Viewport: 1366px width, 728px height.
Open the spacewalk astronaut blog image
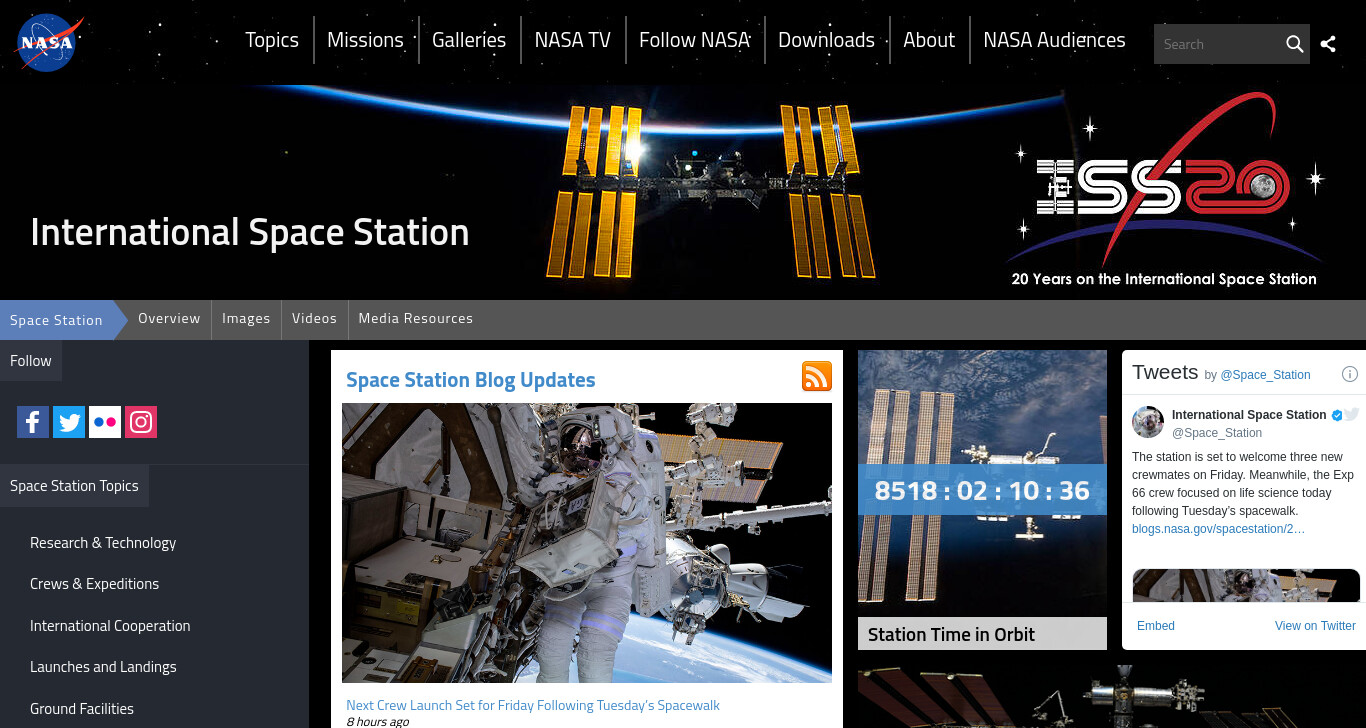587,543
